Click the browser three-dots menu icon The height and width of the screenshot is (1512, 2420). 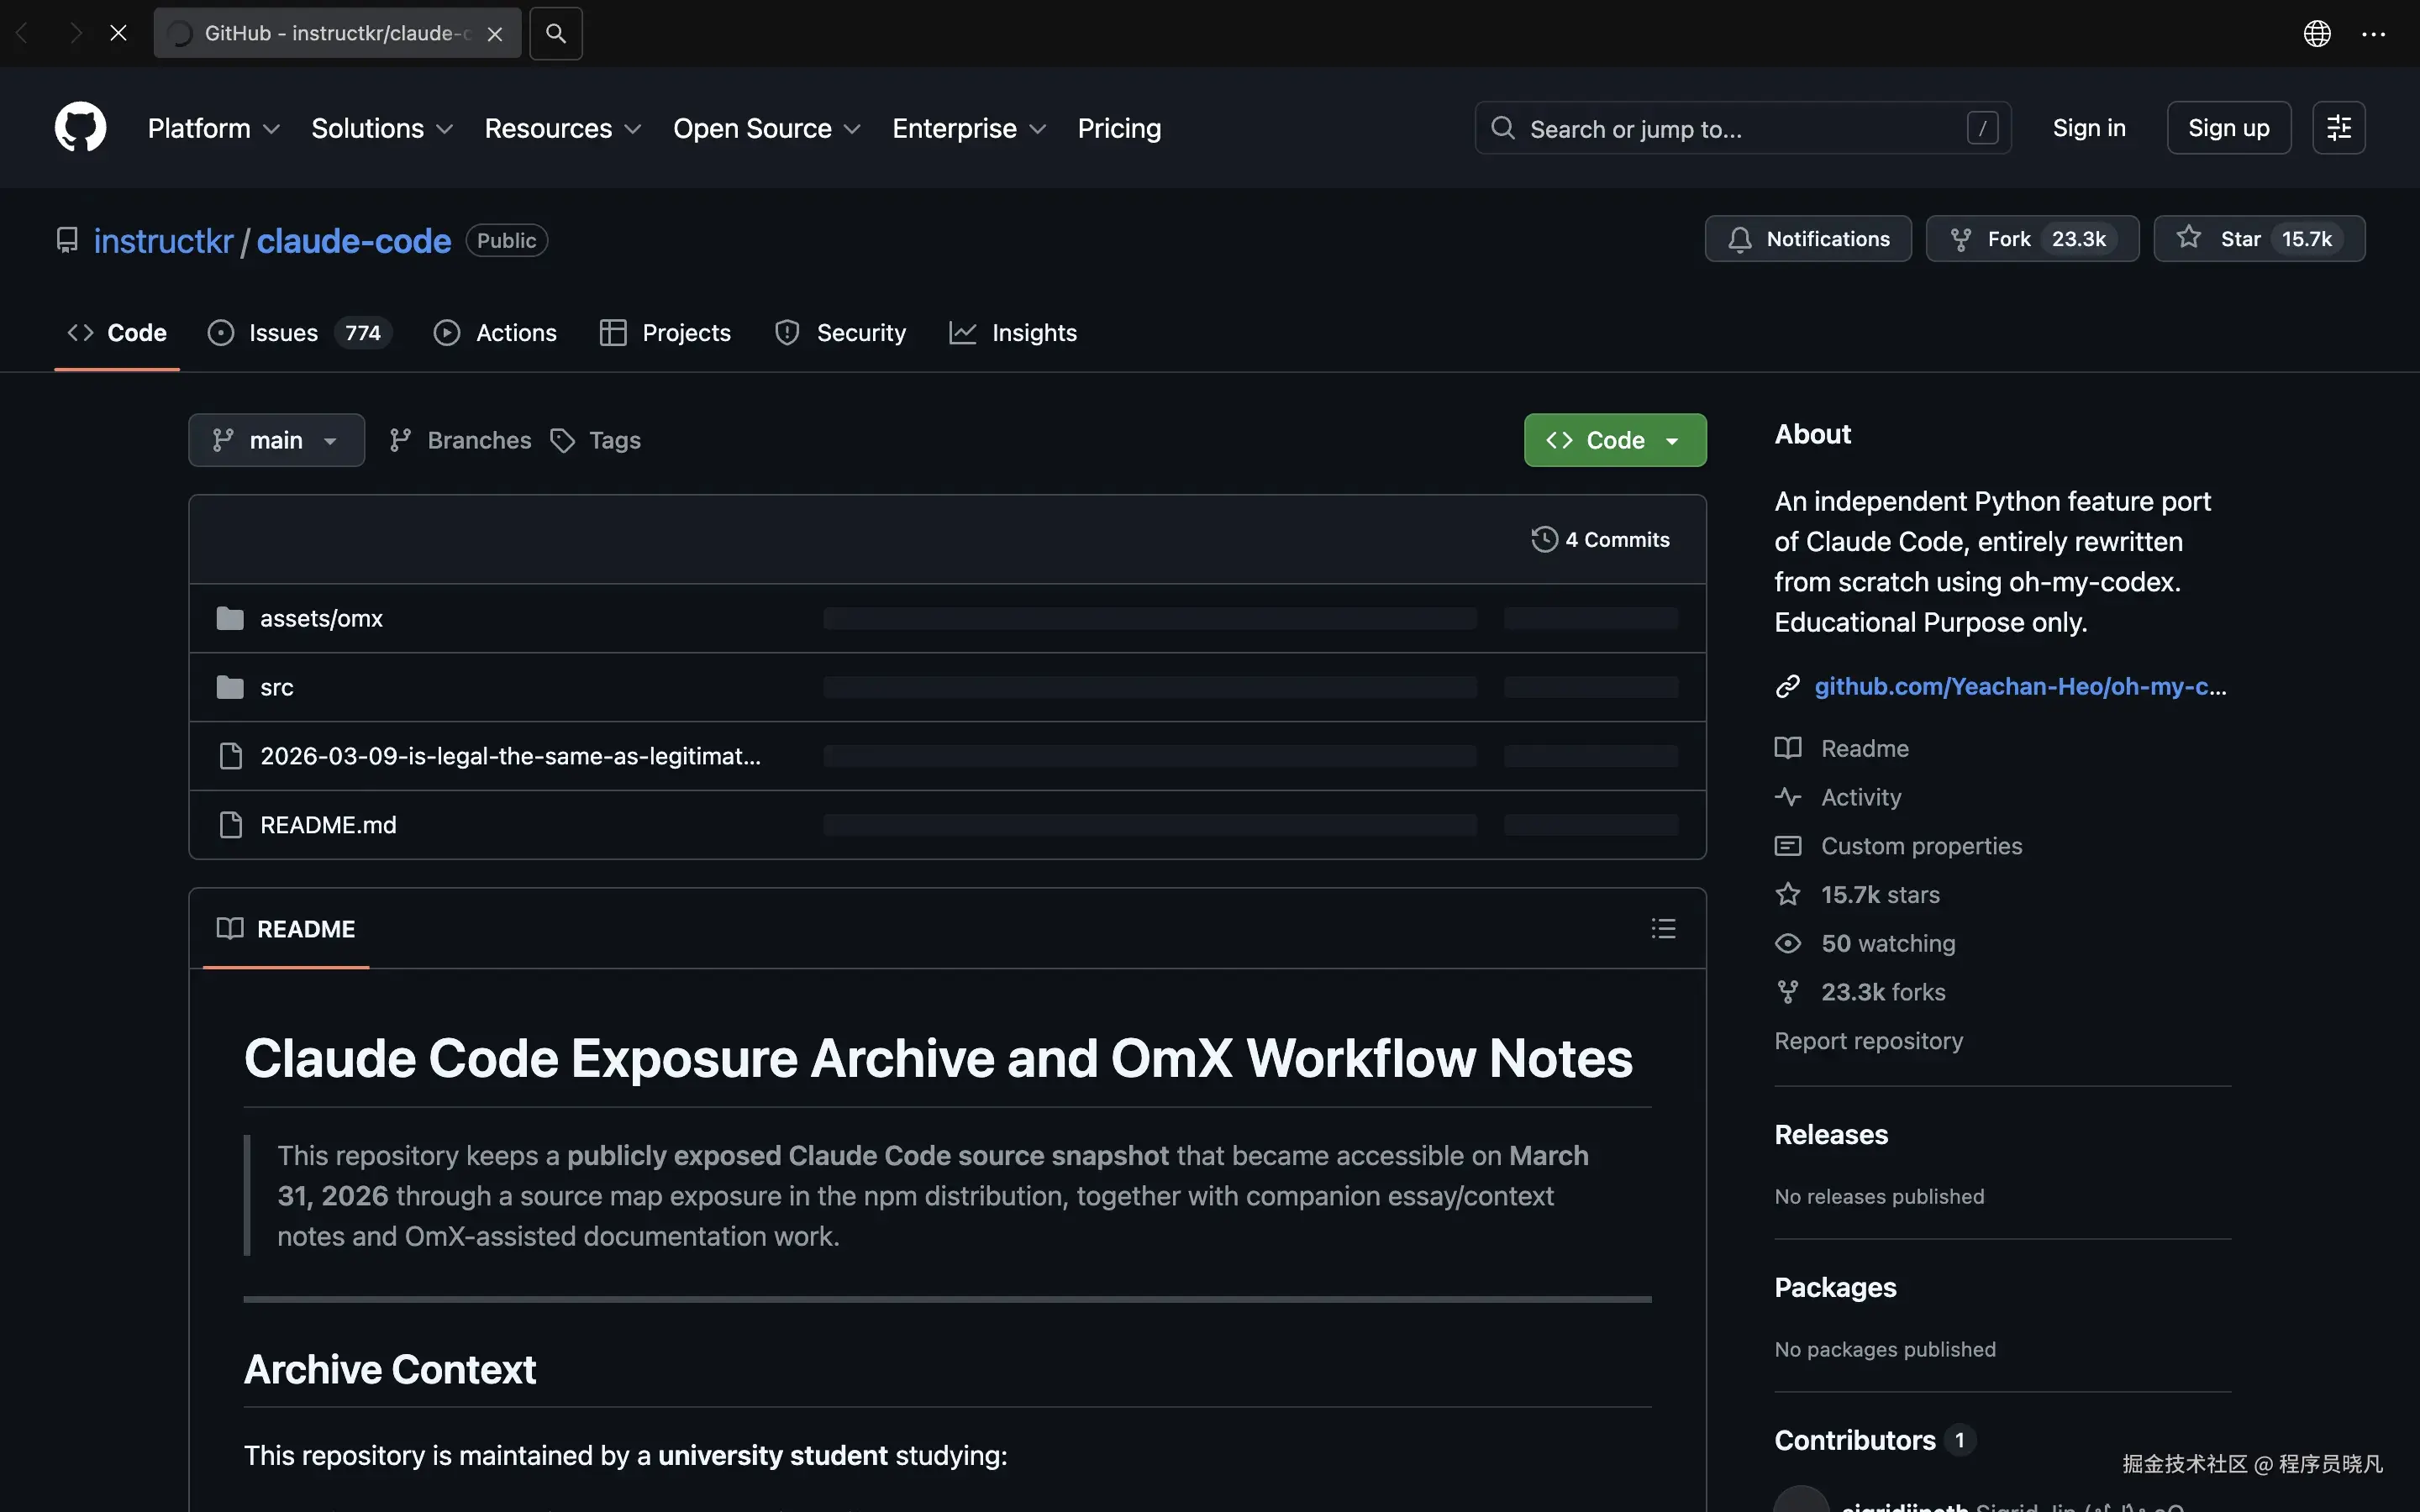coord(2373,33)
